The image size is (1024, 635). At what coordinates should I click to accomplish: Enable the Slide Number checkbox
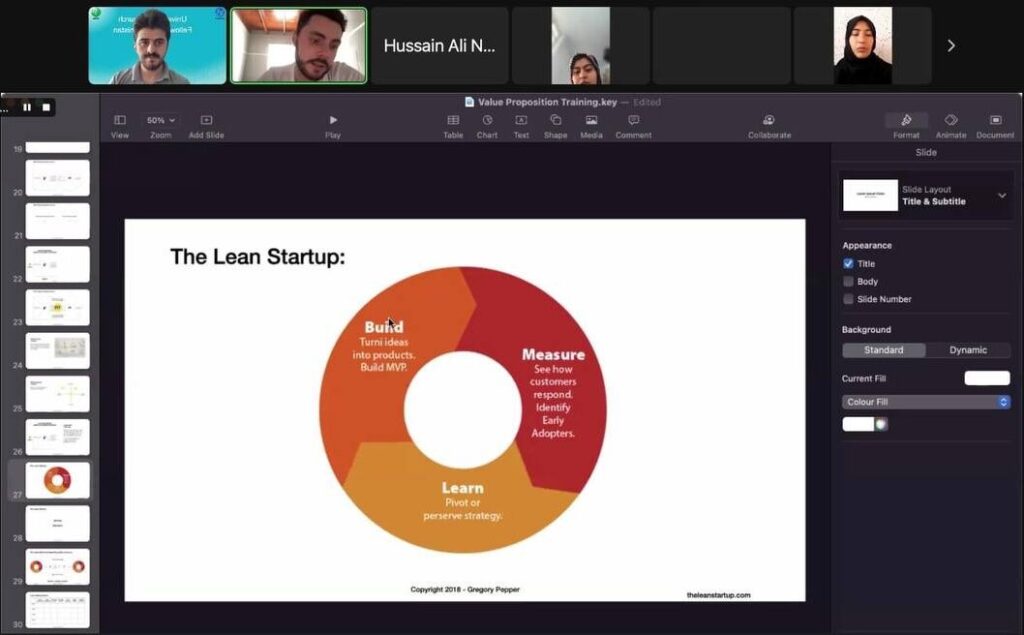(848, 299)
